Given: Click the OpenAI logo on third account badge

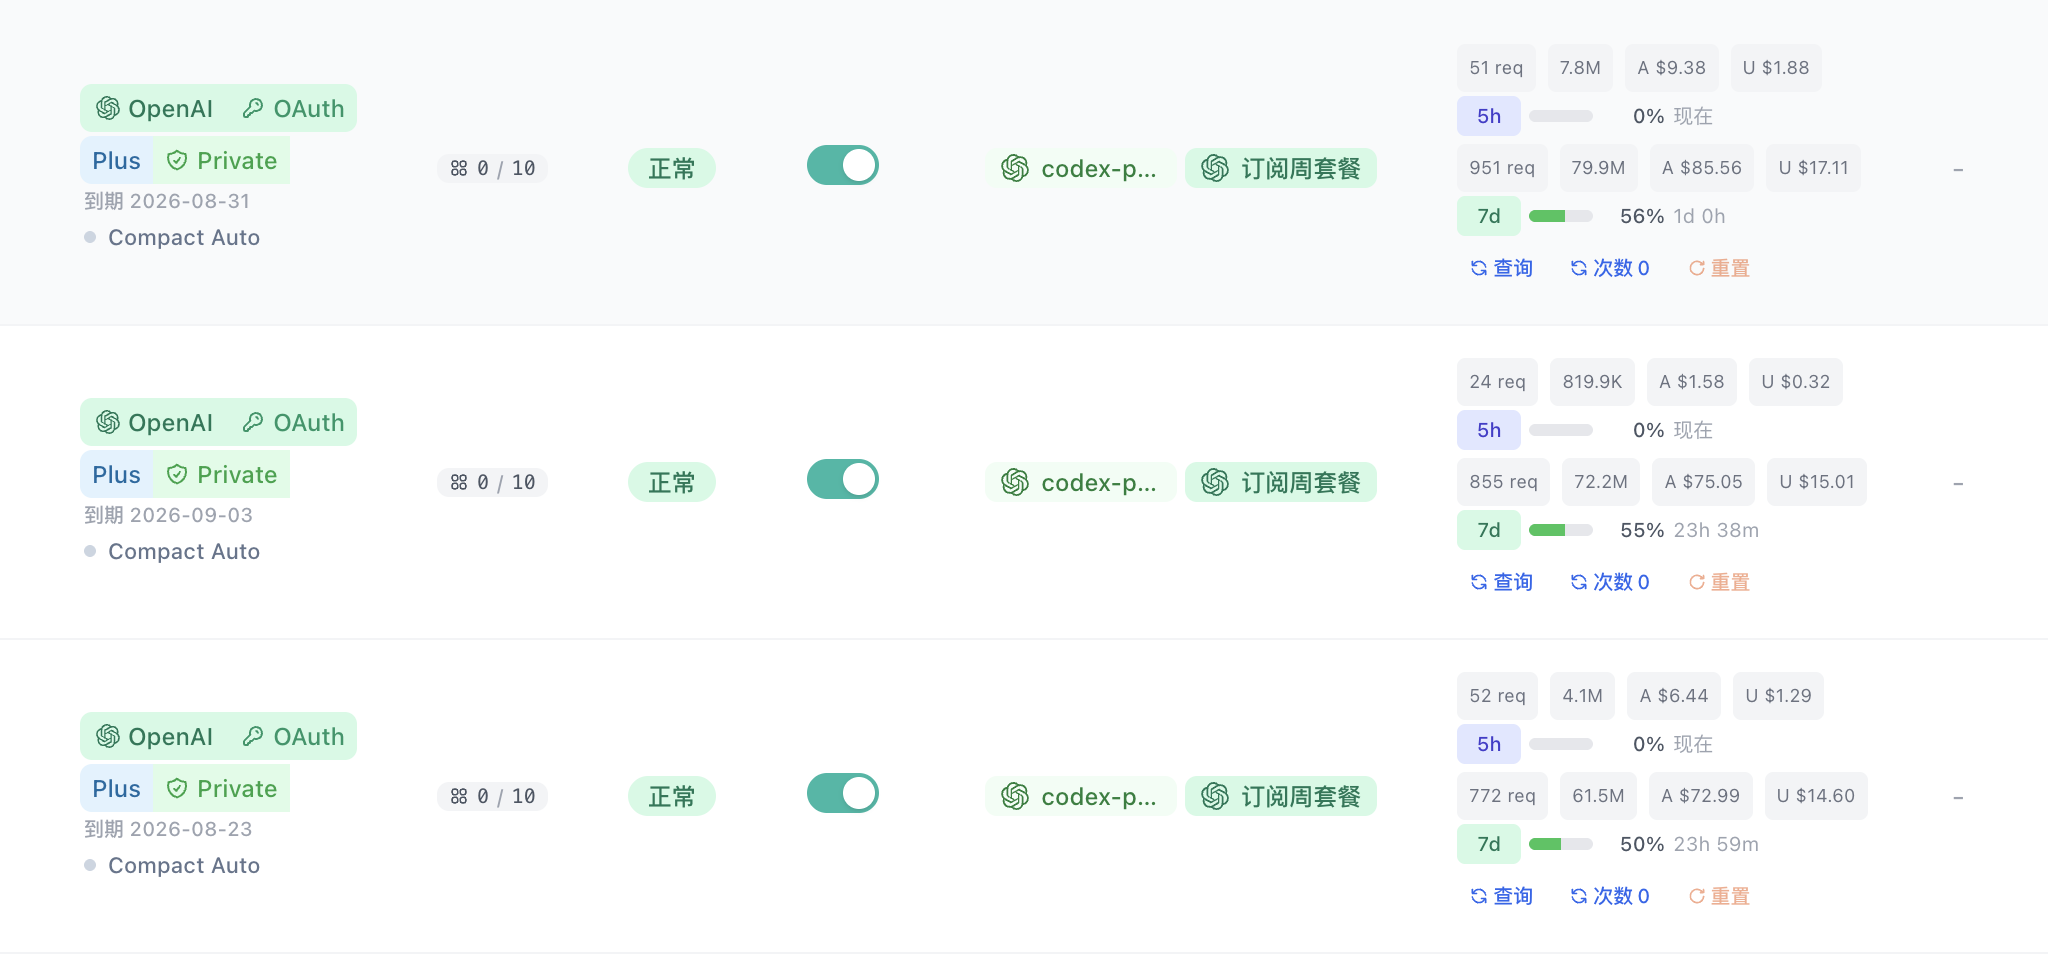Looking at the screenshot, I should coord(108,736).
